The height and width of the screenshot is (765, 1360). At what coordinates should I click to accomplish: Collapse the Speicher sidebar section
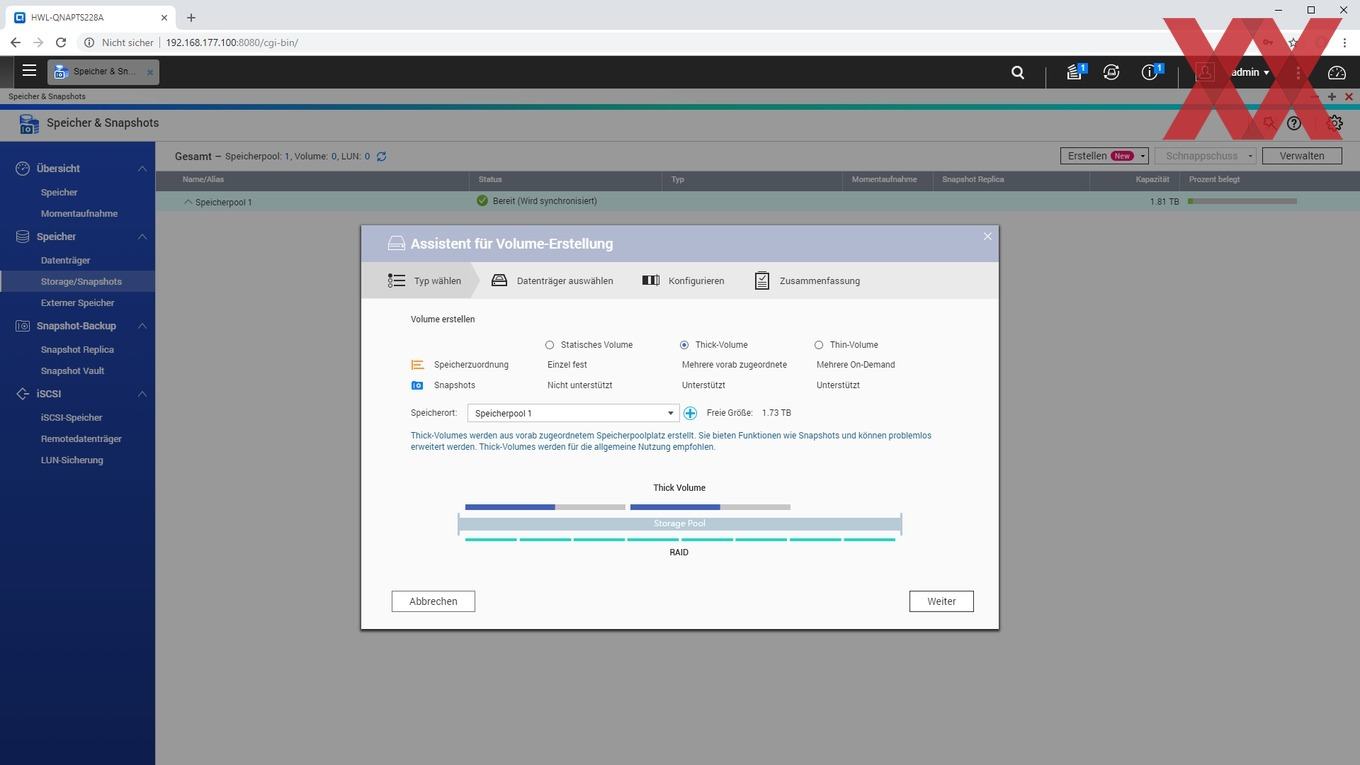click(142, 236)
